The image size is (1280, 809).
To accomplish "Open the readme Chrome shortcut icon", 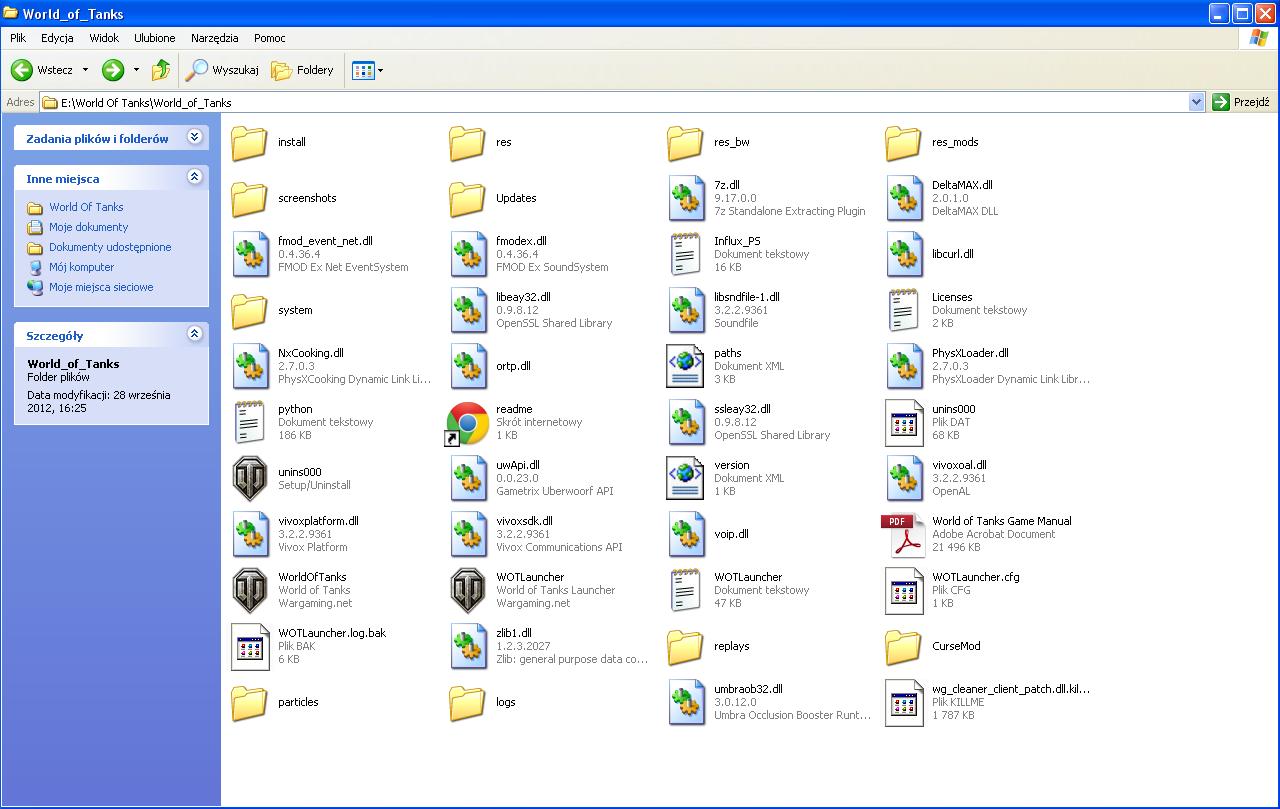I will click(x=467, y=423).
